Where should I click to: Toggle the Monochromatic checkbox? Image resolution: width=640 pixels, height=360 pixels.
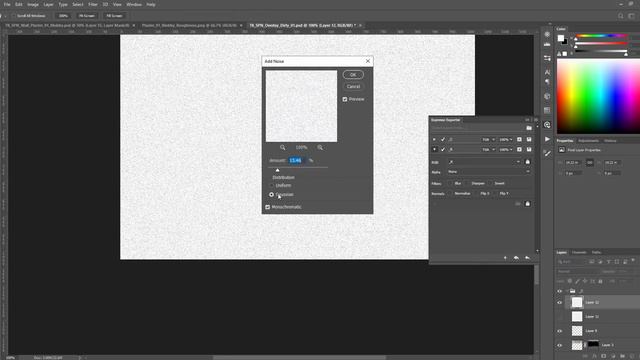pyautogui.click(x=268, y=207)
